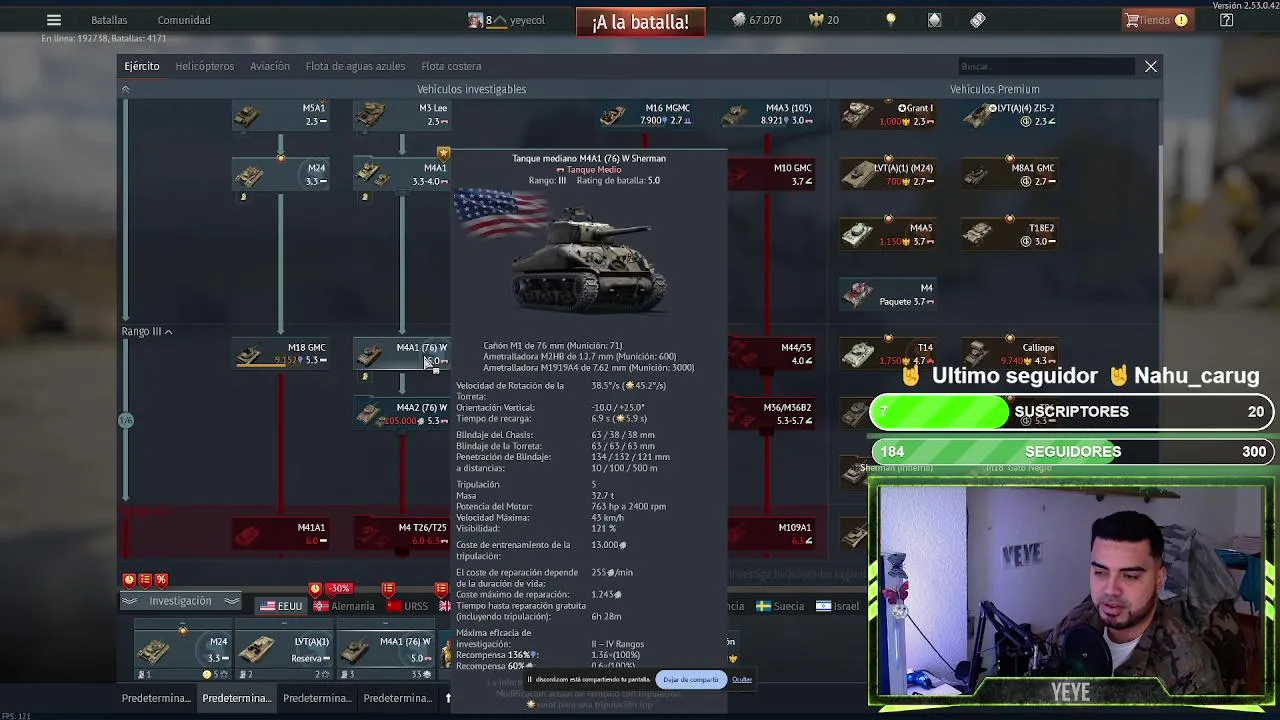1280x720 pixels.
Task: Open the yeyecol player profile
Action: point(507,20)
